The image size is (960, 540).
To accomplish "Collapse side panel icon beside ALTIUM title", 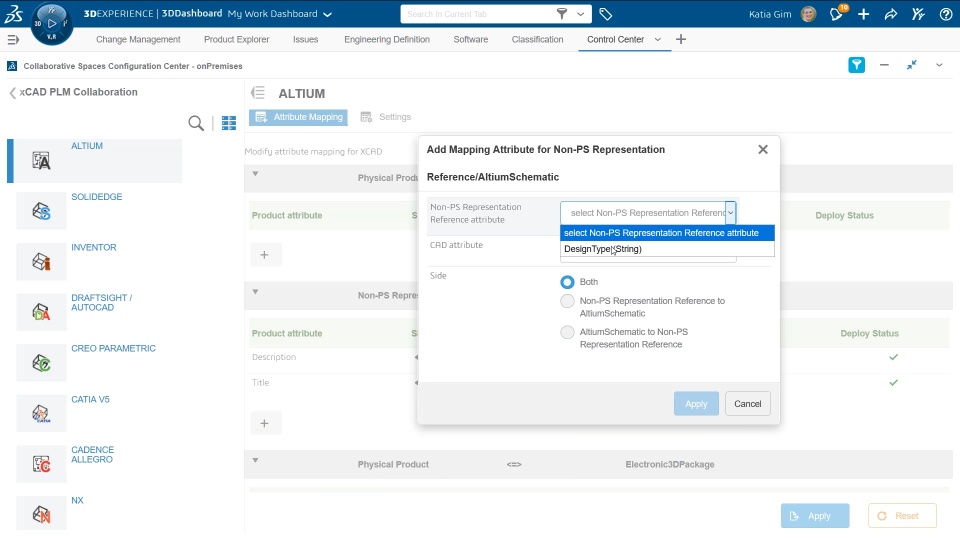I will [258, 92].
